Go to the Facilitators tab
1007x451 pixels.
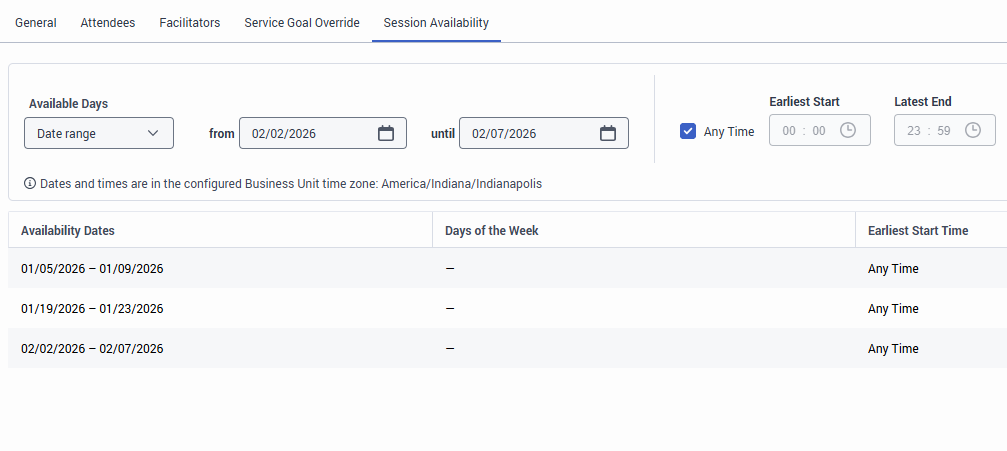click(x=190, y=23)
